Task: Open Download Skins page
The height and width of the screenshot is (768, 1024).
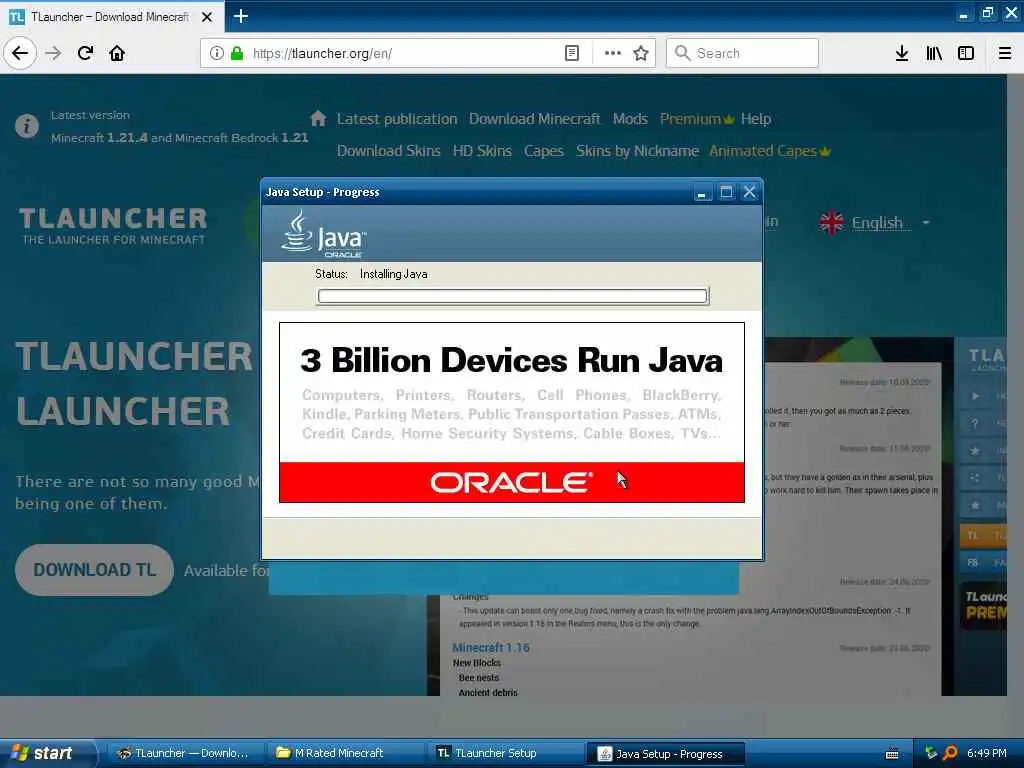Action: [x=389, y=151]
